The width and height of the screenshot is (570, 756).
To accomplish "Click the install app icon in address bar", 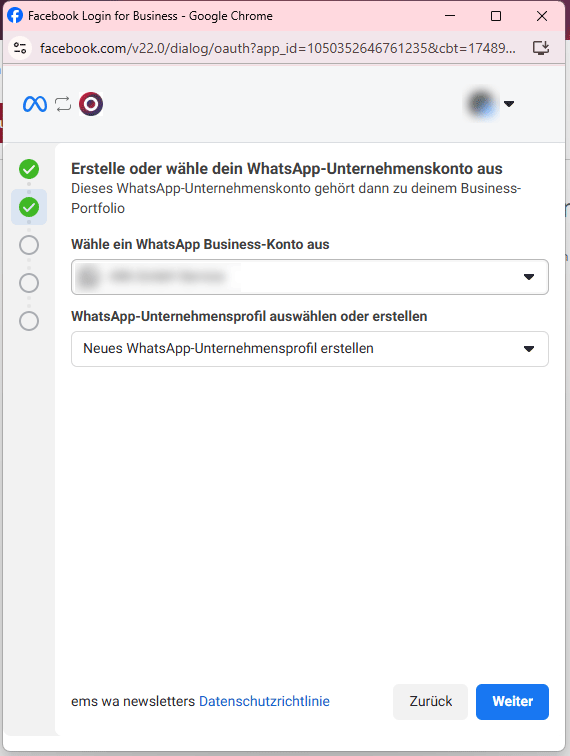I will [541, 48].
